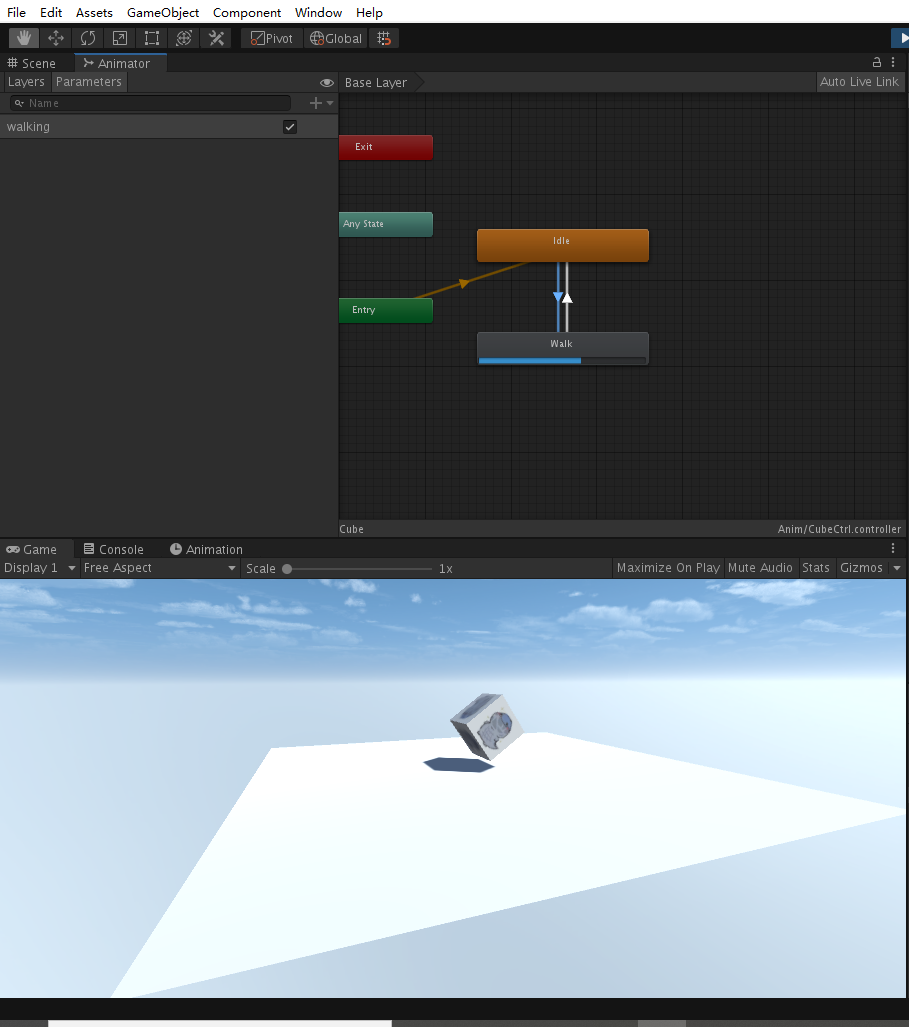This screenshot has height=1027, width=909.
Task: Select the Rotate tool
Action: click(88, 39)
